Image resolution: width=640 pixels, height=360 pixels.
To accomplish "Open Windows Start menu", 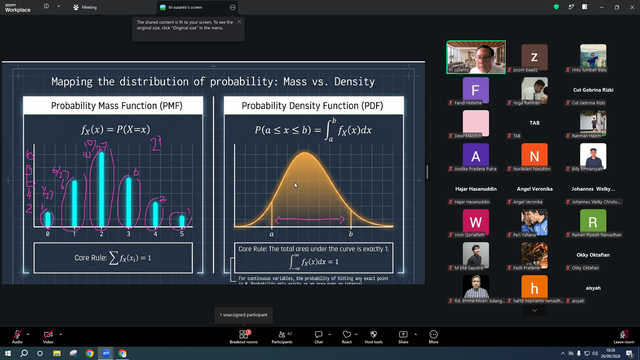I will 8,353.
